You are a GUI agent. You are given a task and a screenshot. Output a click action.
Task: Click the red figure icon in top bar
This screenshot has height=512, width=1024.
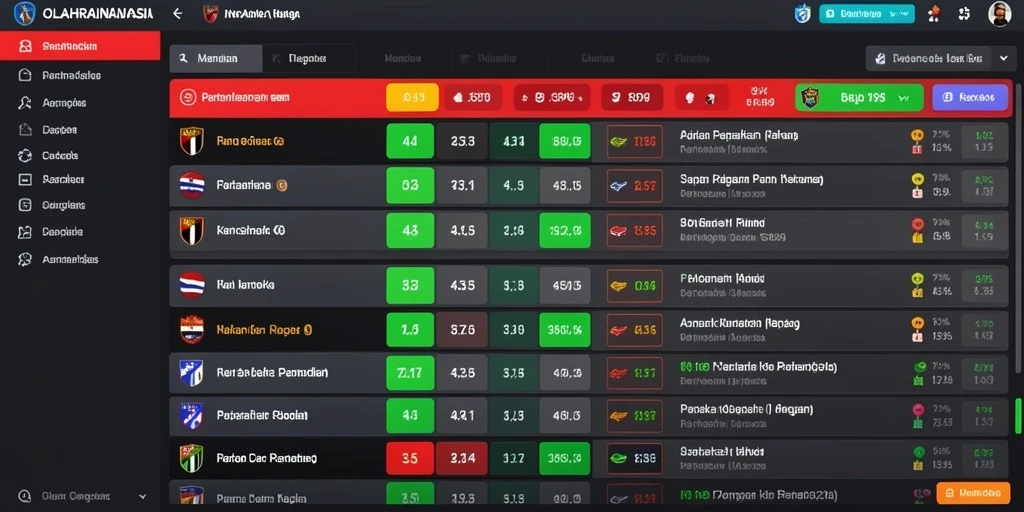(935, 14)
